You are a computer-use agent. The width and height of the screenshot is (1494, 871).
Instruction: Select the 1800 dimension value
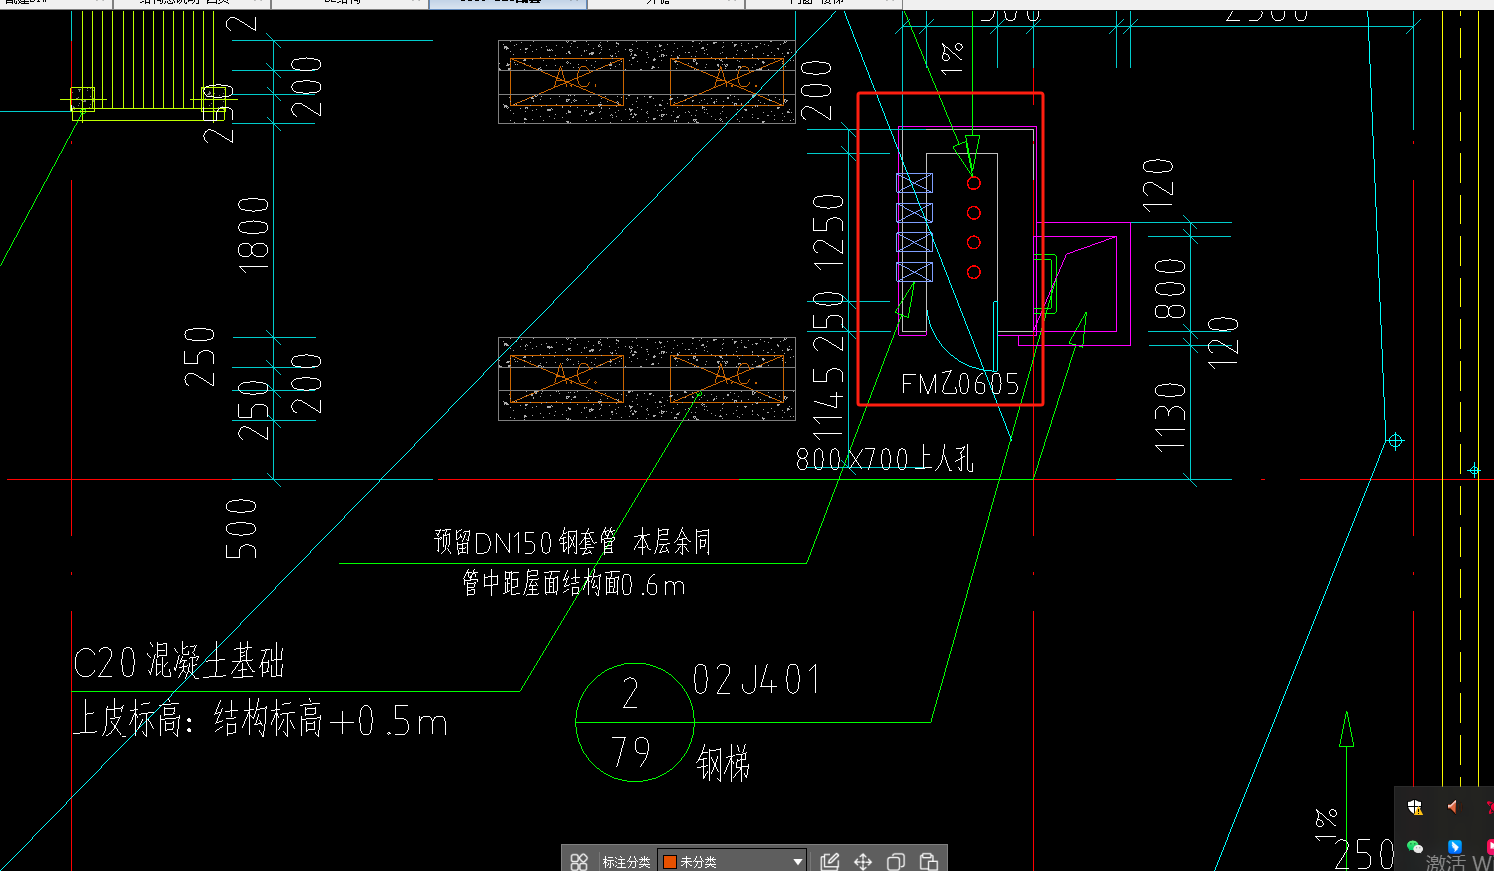pyautogui.click(x=254, y=235)
